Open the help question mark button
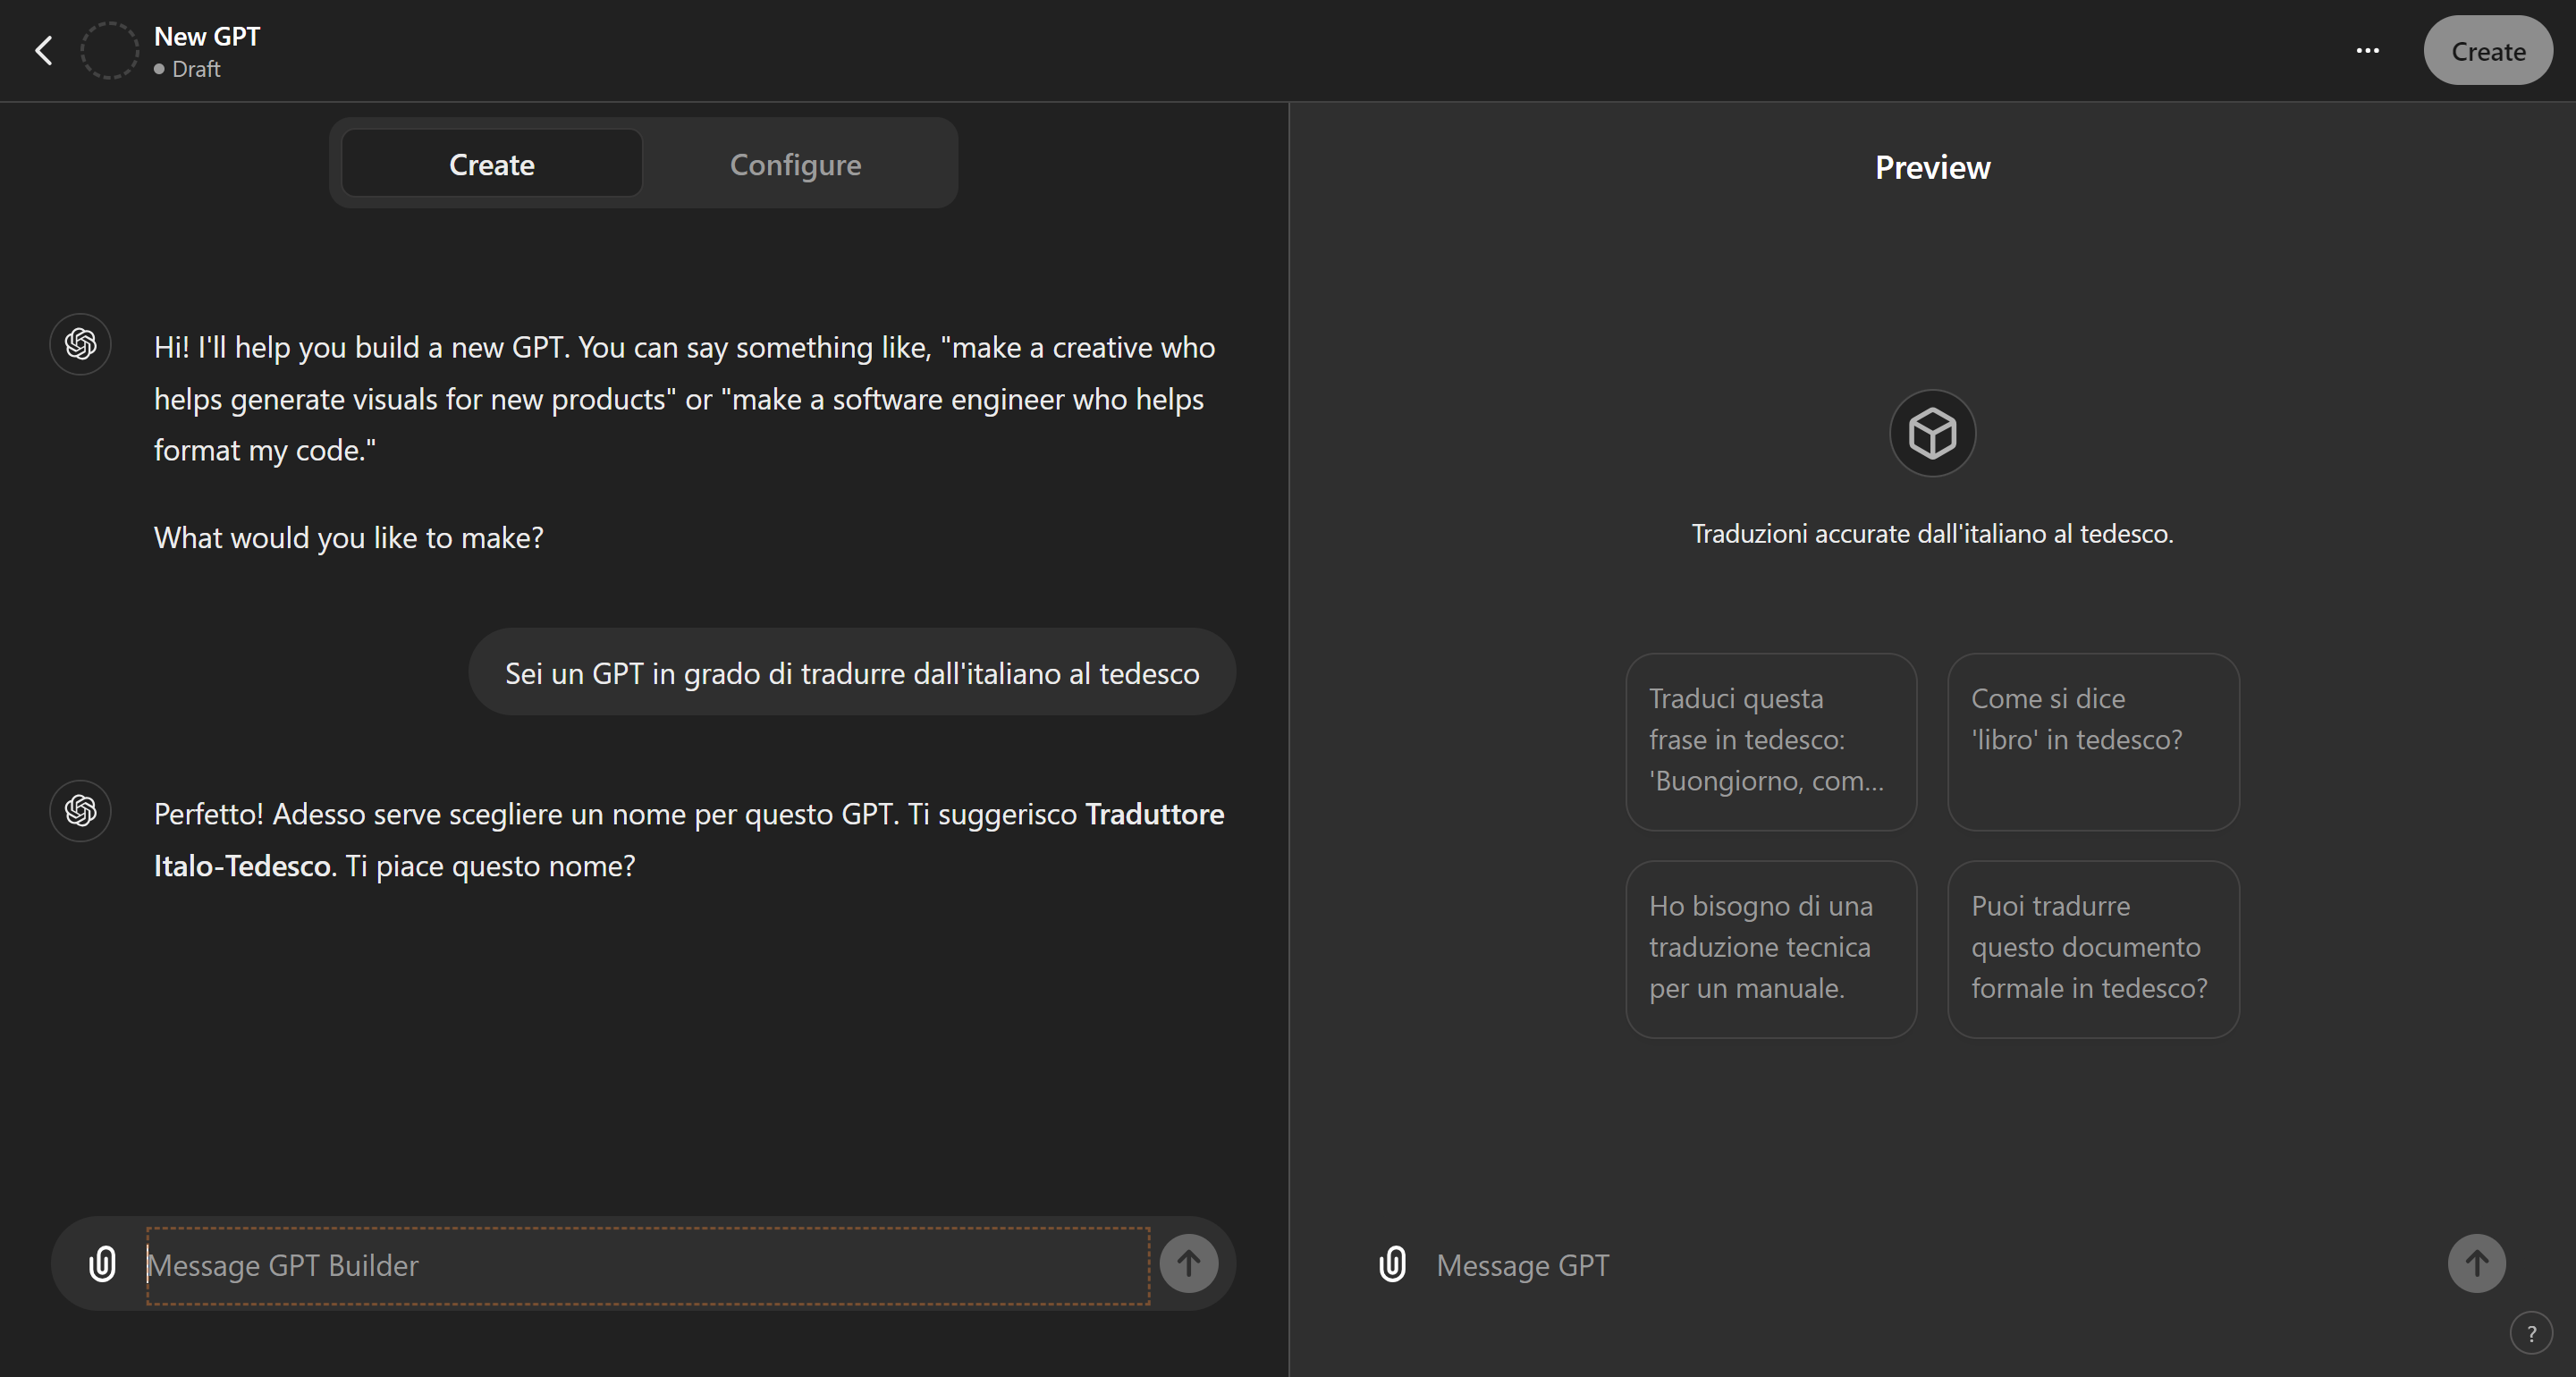The height and width of the screenshot is (1377, 2576). [x=2530, y=1333]
